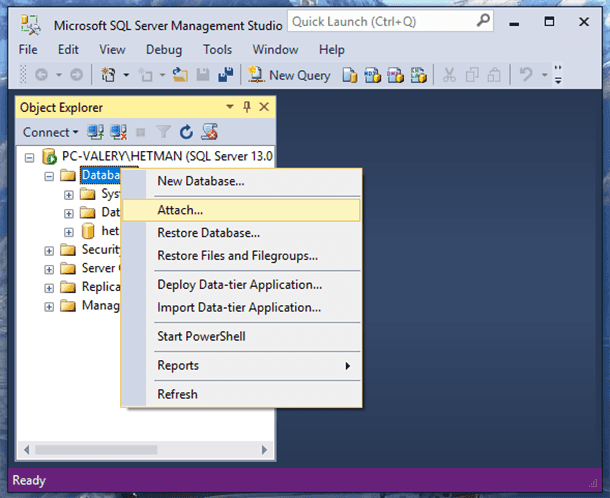Image resolution: width=610 pixels, height=498 pixels.
Task: Click the Stop action icon in Object Explorer
Action: pyautogui.click(x=140, y=133)
